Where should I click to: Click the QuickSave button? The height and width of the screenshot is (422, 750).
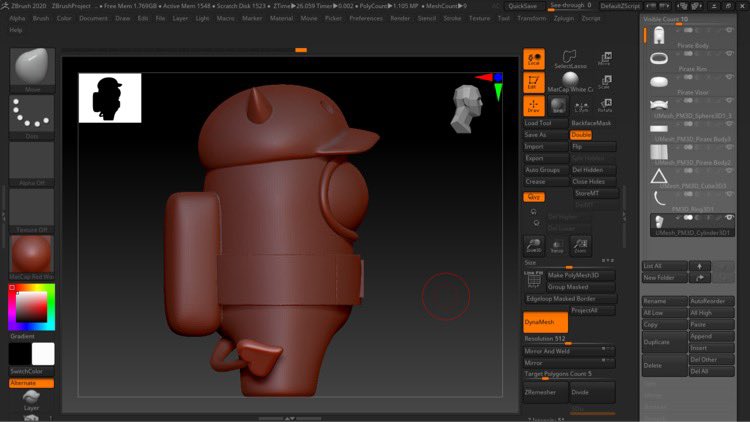coord(522,6)
